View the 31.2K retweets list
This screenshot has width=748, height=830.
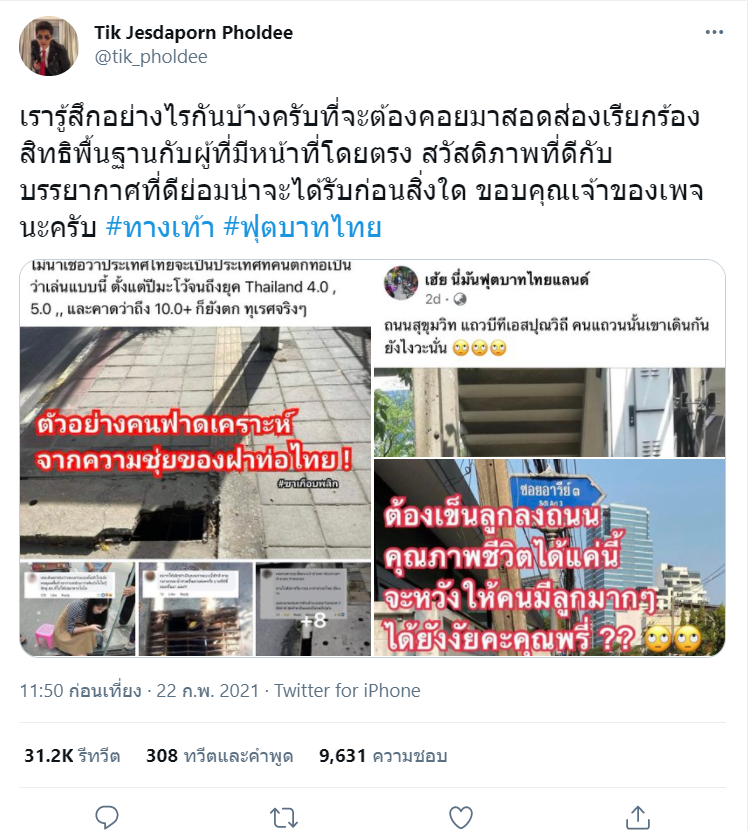pyautogui.click(x=72, y=755)
